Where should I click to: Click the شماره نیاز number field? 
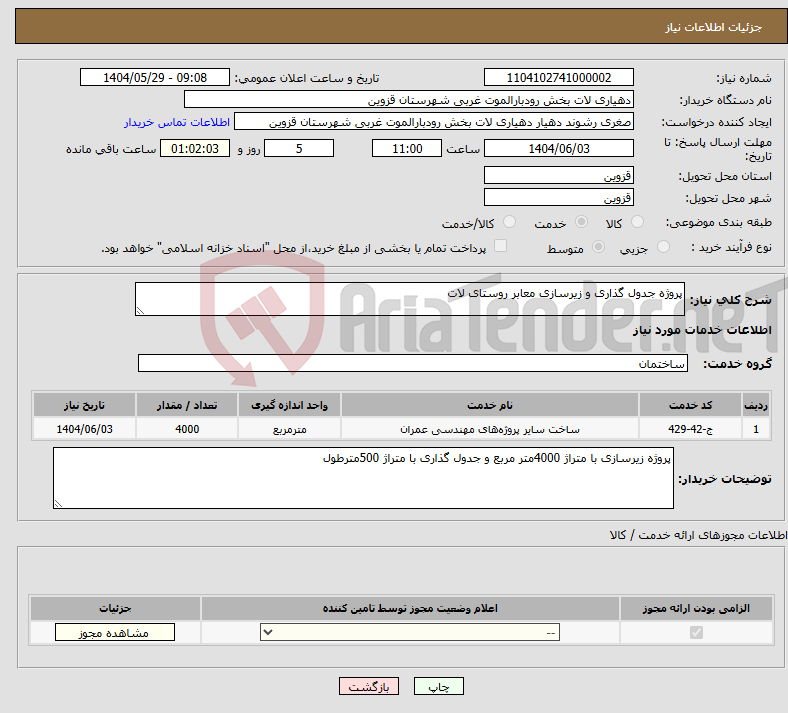pos(558,77)
